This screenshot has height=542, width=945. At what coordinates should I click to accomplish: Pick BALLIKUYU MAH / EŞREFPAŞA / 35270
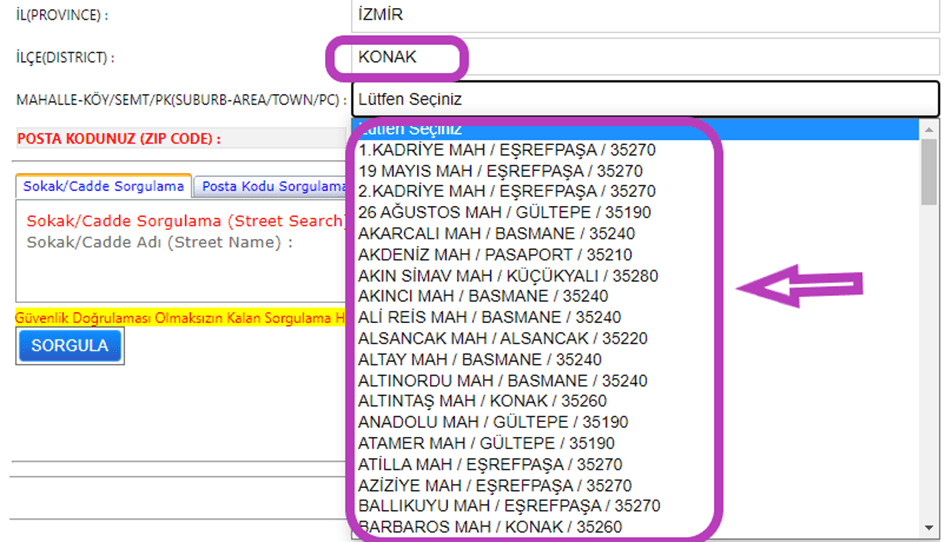pyautogui.click(x=509, y=506)
